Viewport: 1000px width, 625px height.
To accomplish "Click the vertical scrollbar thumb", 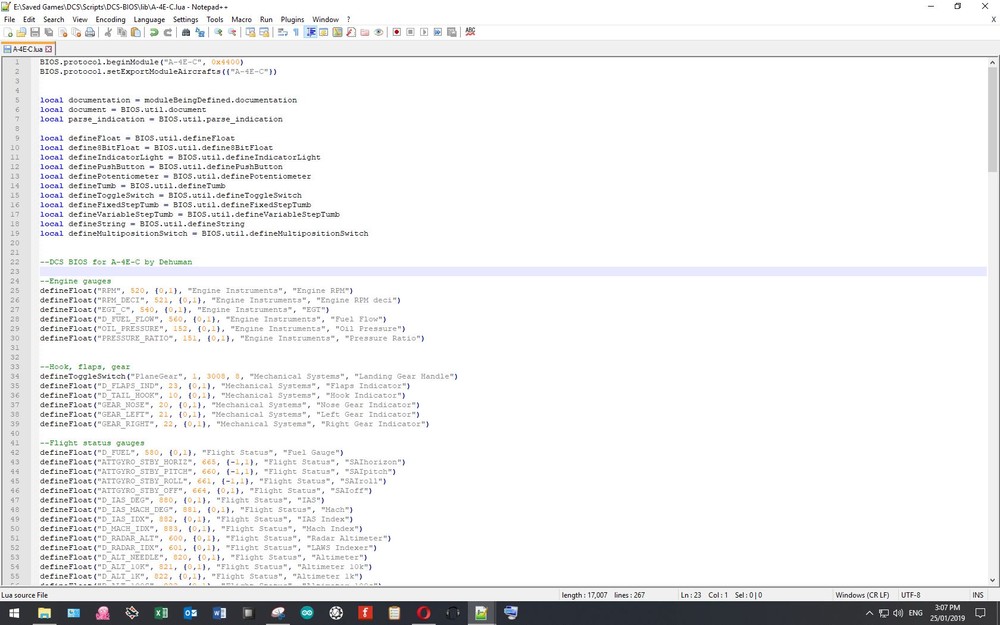I will point(992,119).
